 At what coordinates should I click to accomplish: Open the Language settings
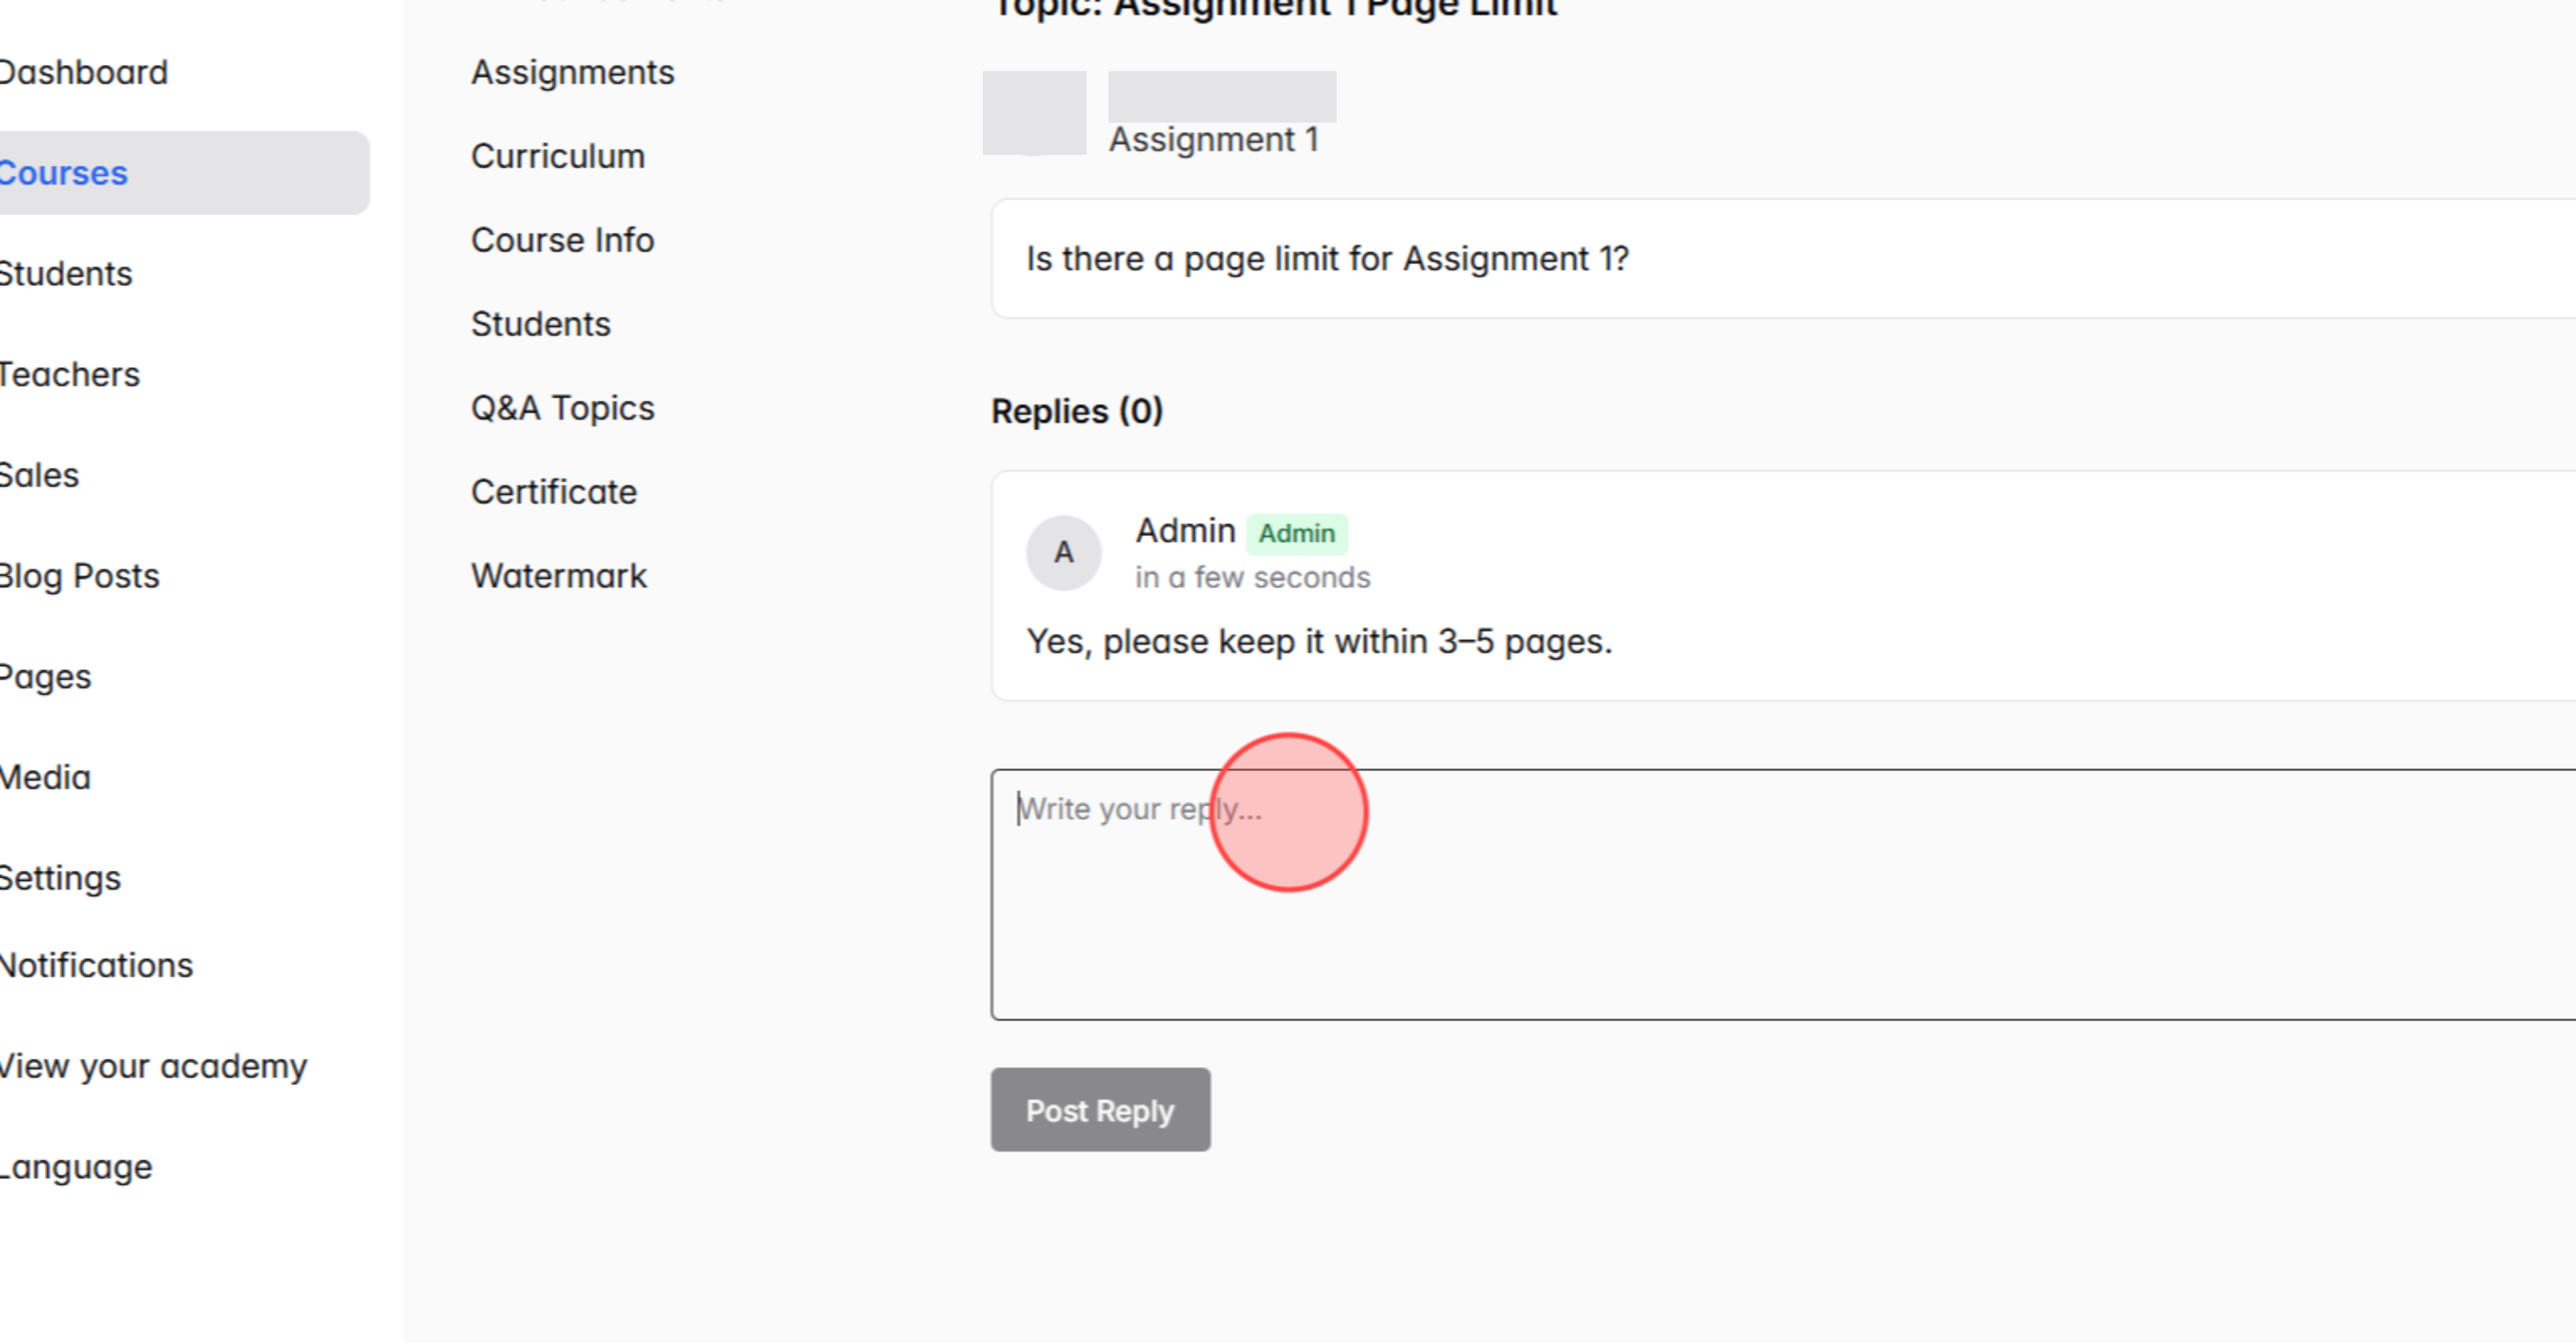tap(75, 1165)
